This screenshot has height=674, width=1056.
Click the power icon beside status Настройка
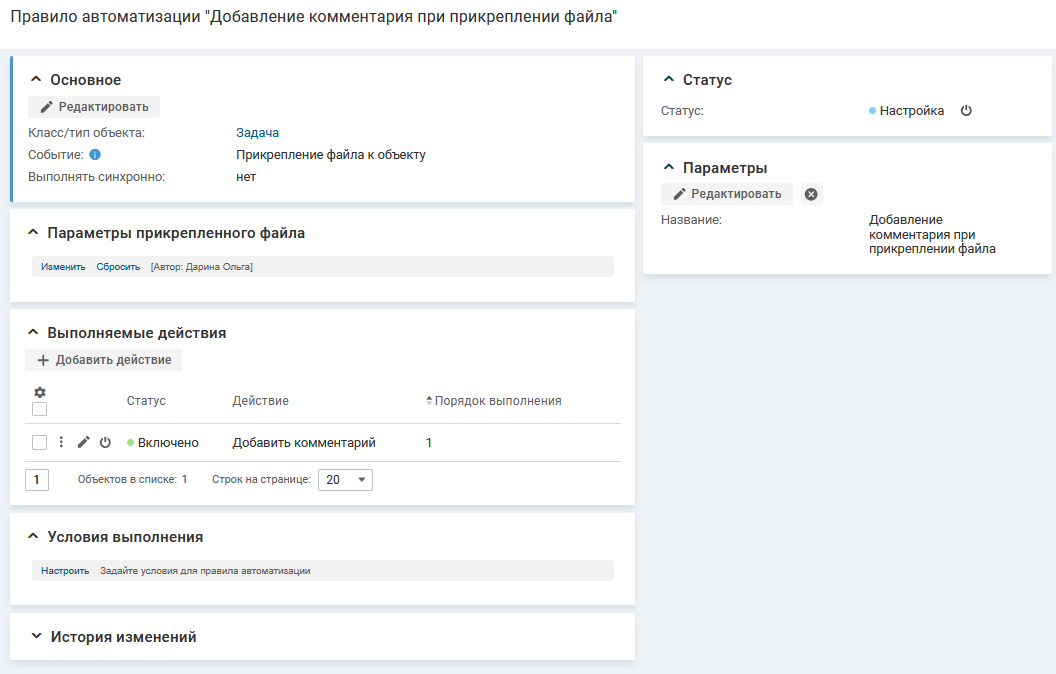coord(966,111)
